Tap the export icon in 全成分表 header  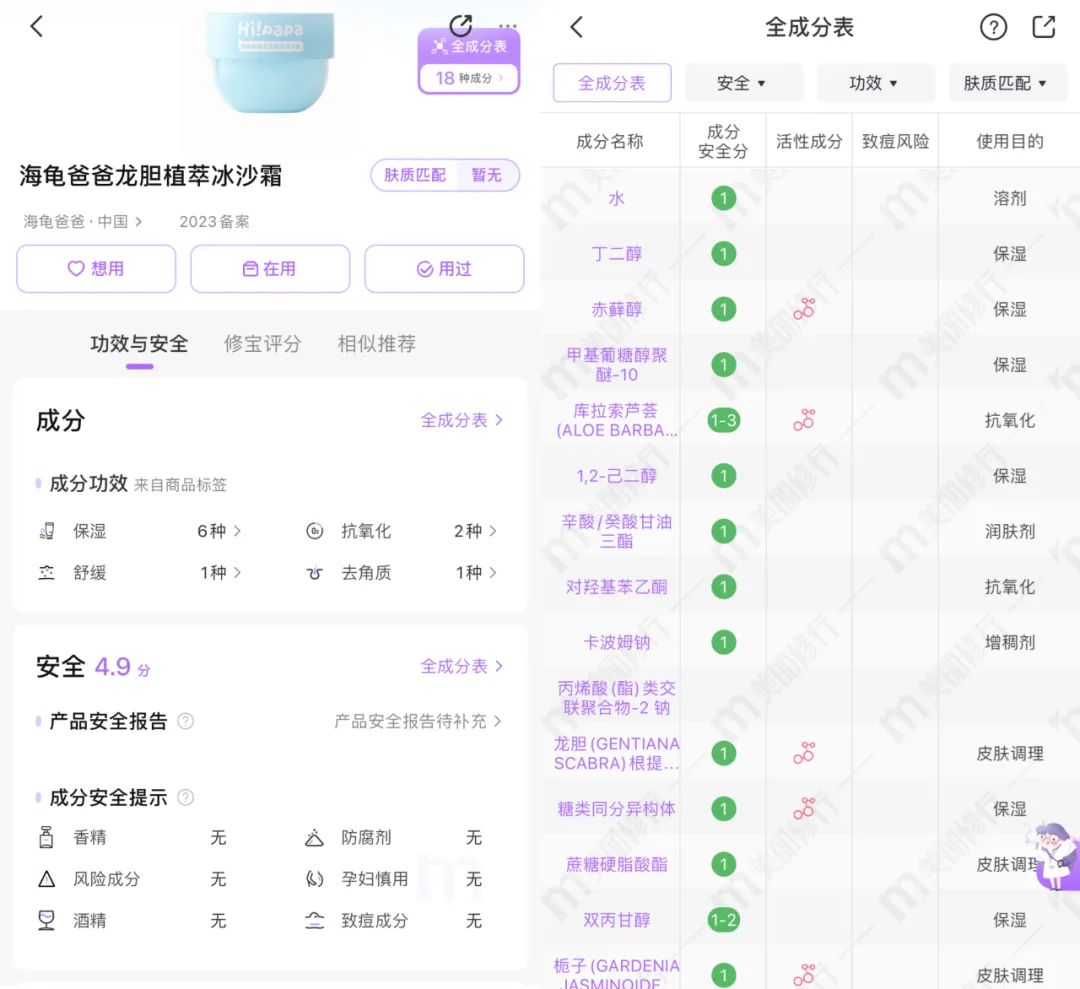coord(1043,27)
